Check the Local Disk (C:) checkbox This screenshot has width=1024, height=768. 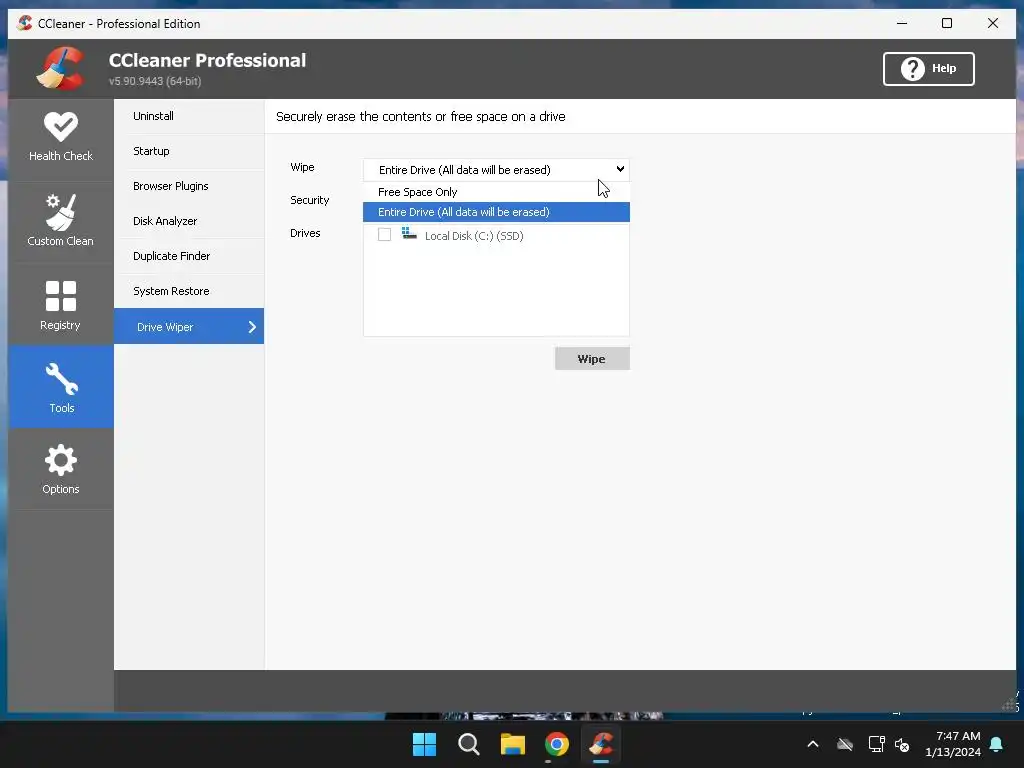pos(385,234)
